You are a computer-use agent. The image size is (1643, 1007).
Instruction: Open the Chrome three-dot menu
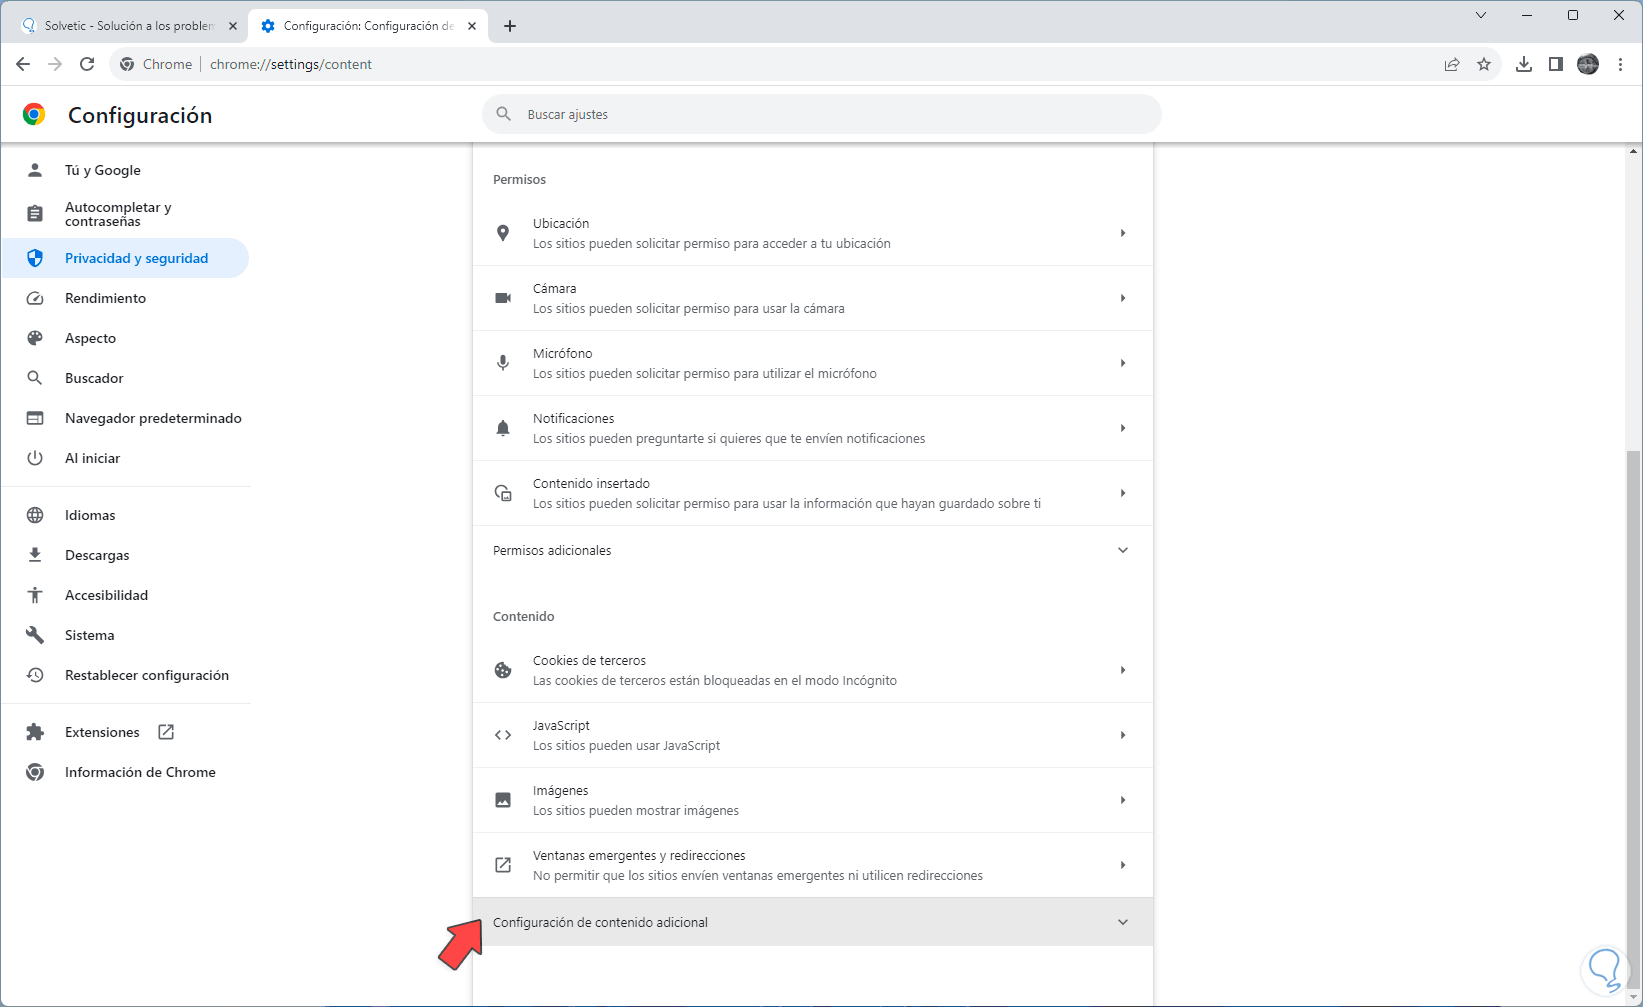(1620, 64)
